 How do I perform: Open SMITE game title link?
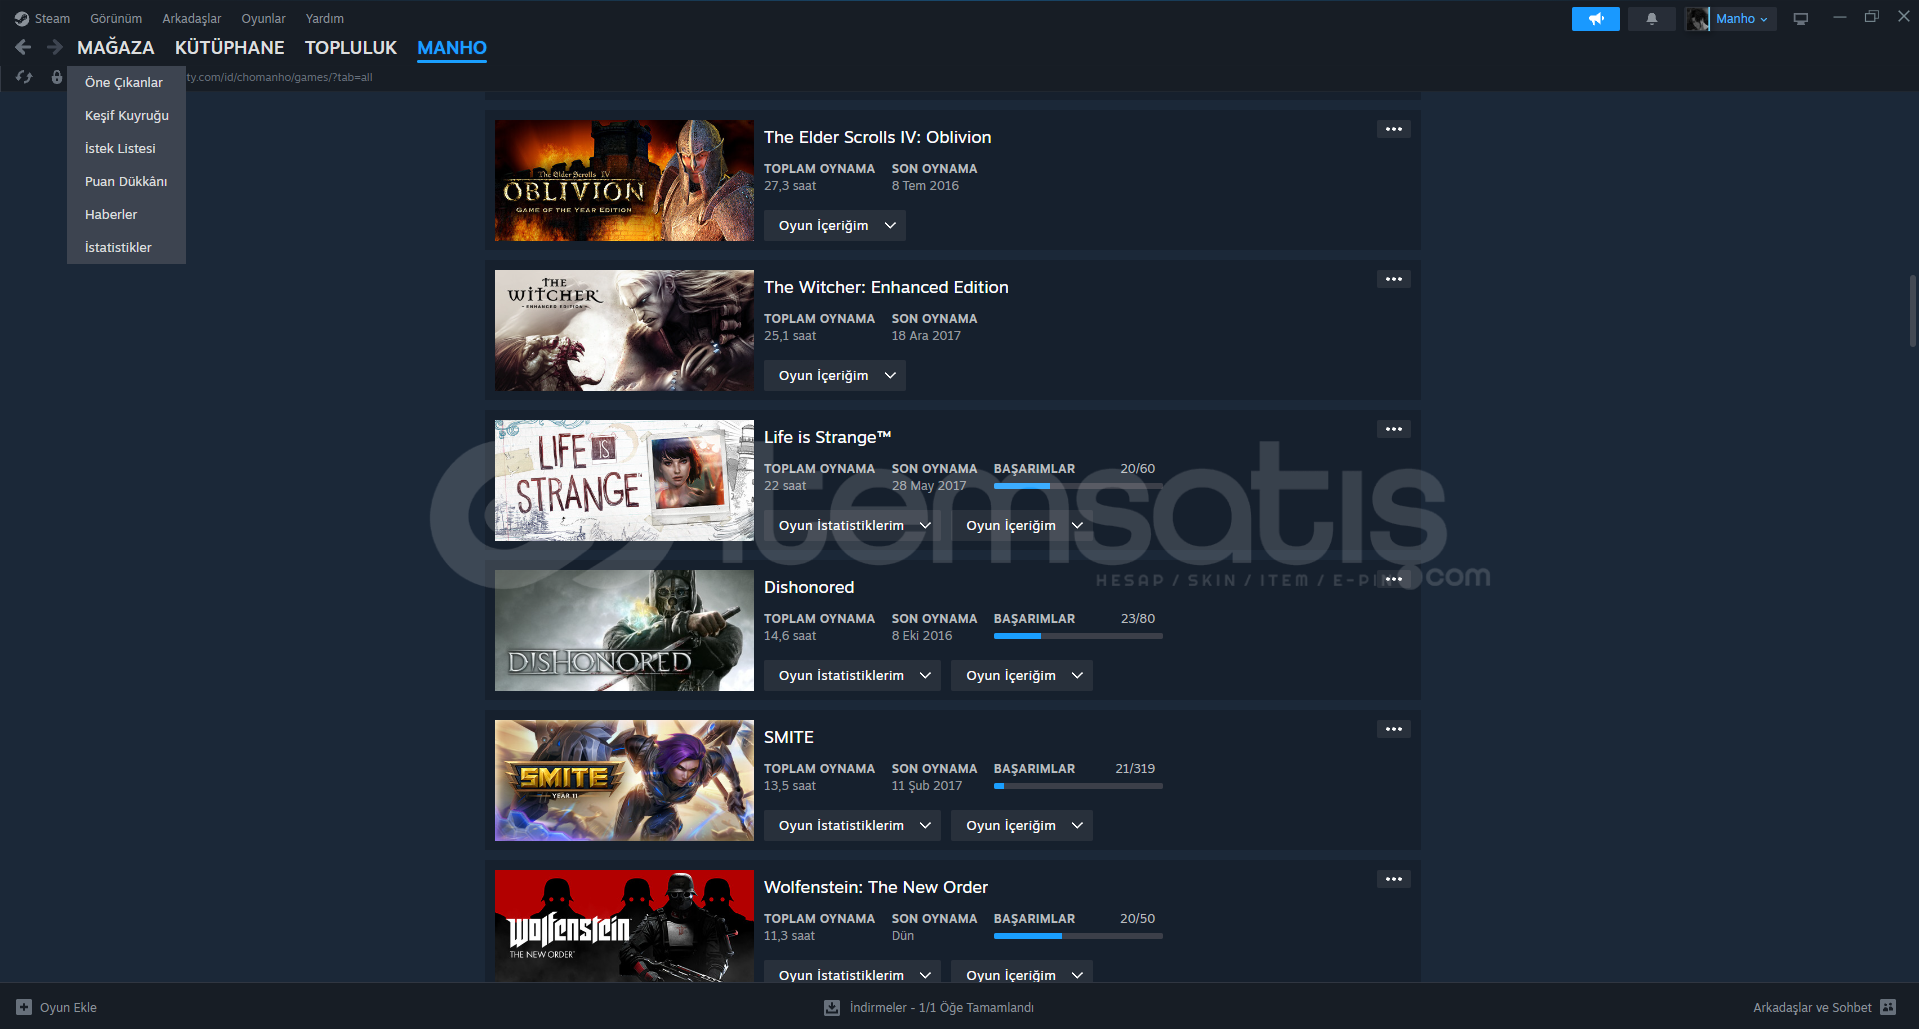pyautogui.click(x=789, y=737)
